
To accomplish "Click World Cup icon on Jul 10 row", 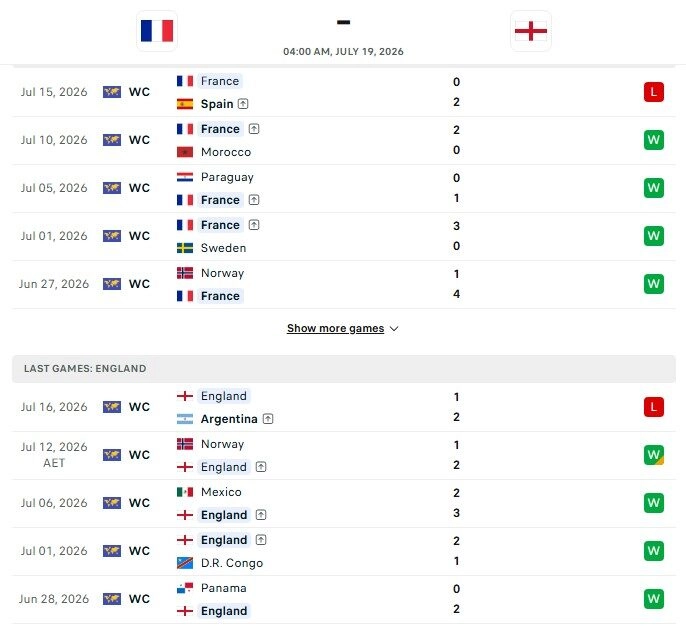I will pos(112,140).
